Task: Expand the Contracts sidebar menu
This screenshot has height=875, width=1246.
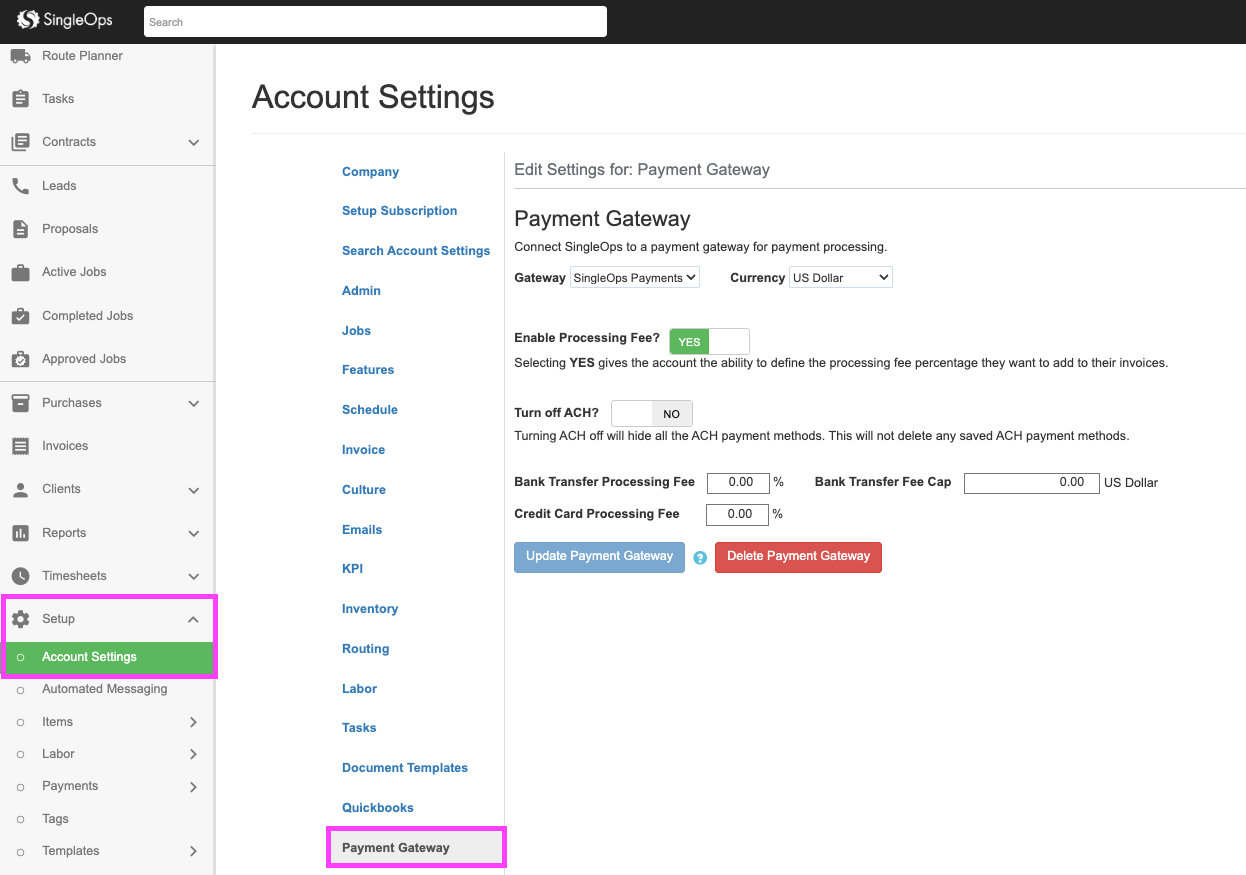Action: [194, 142]
